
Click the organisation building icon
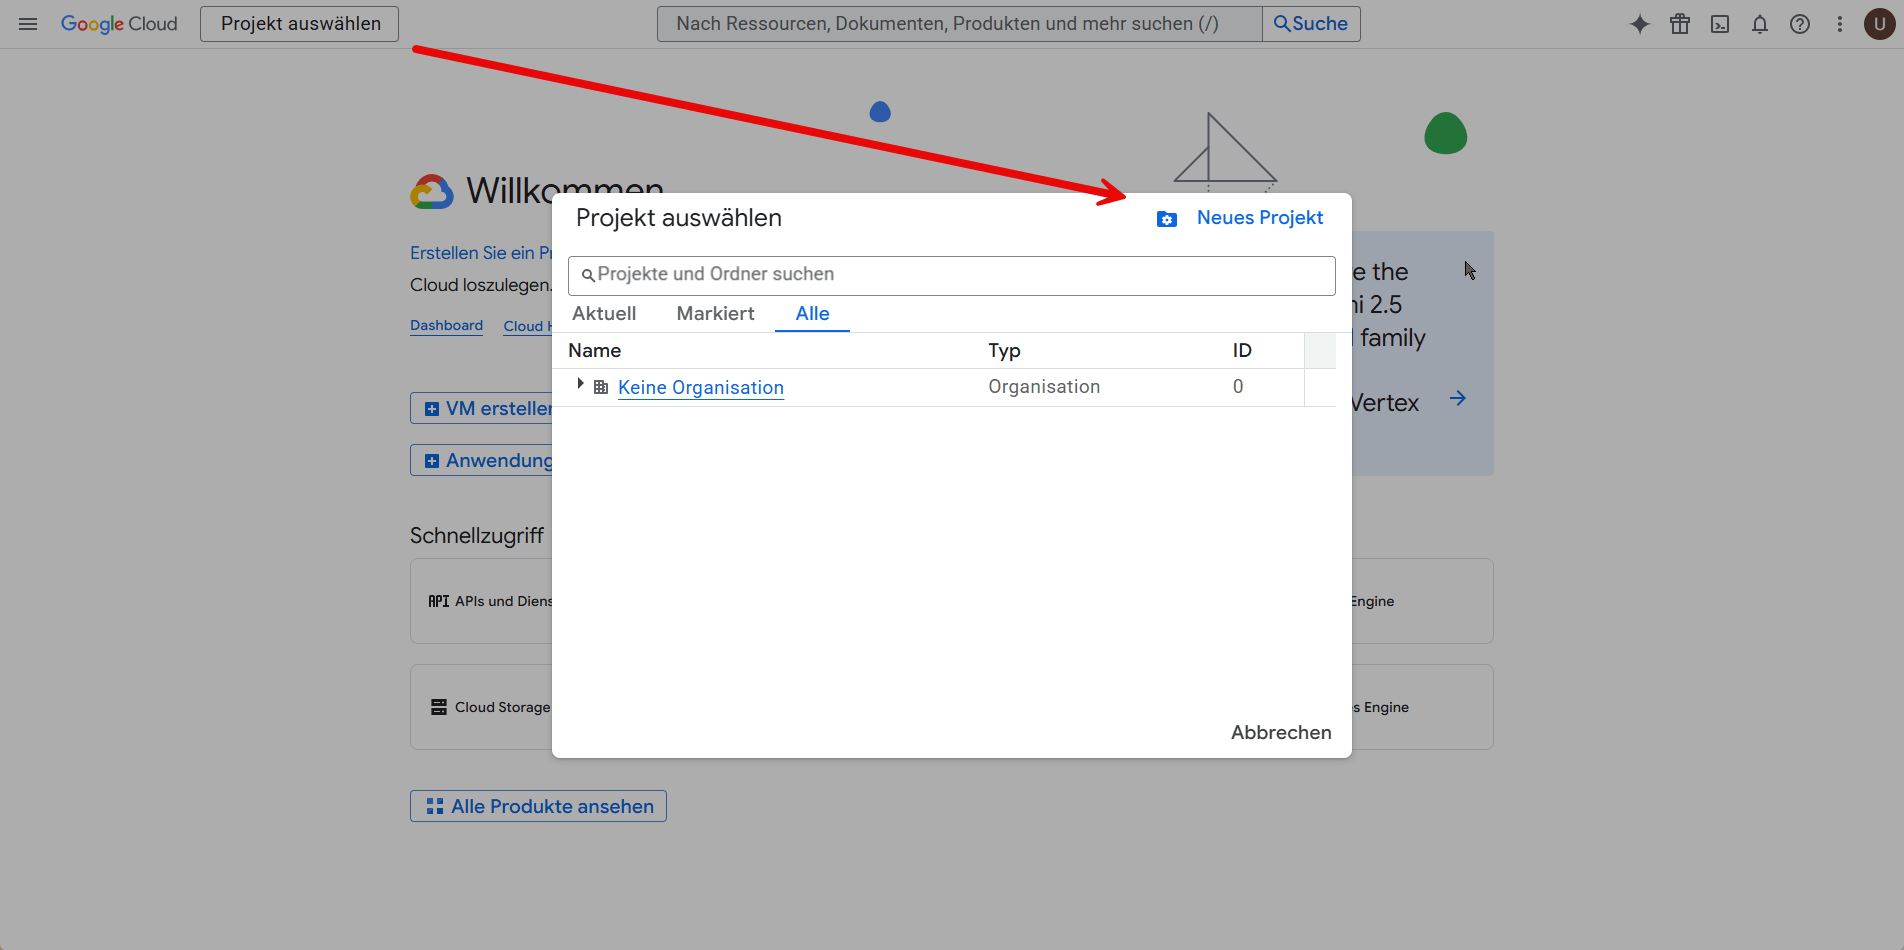(x=601, y=387)
